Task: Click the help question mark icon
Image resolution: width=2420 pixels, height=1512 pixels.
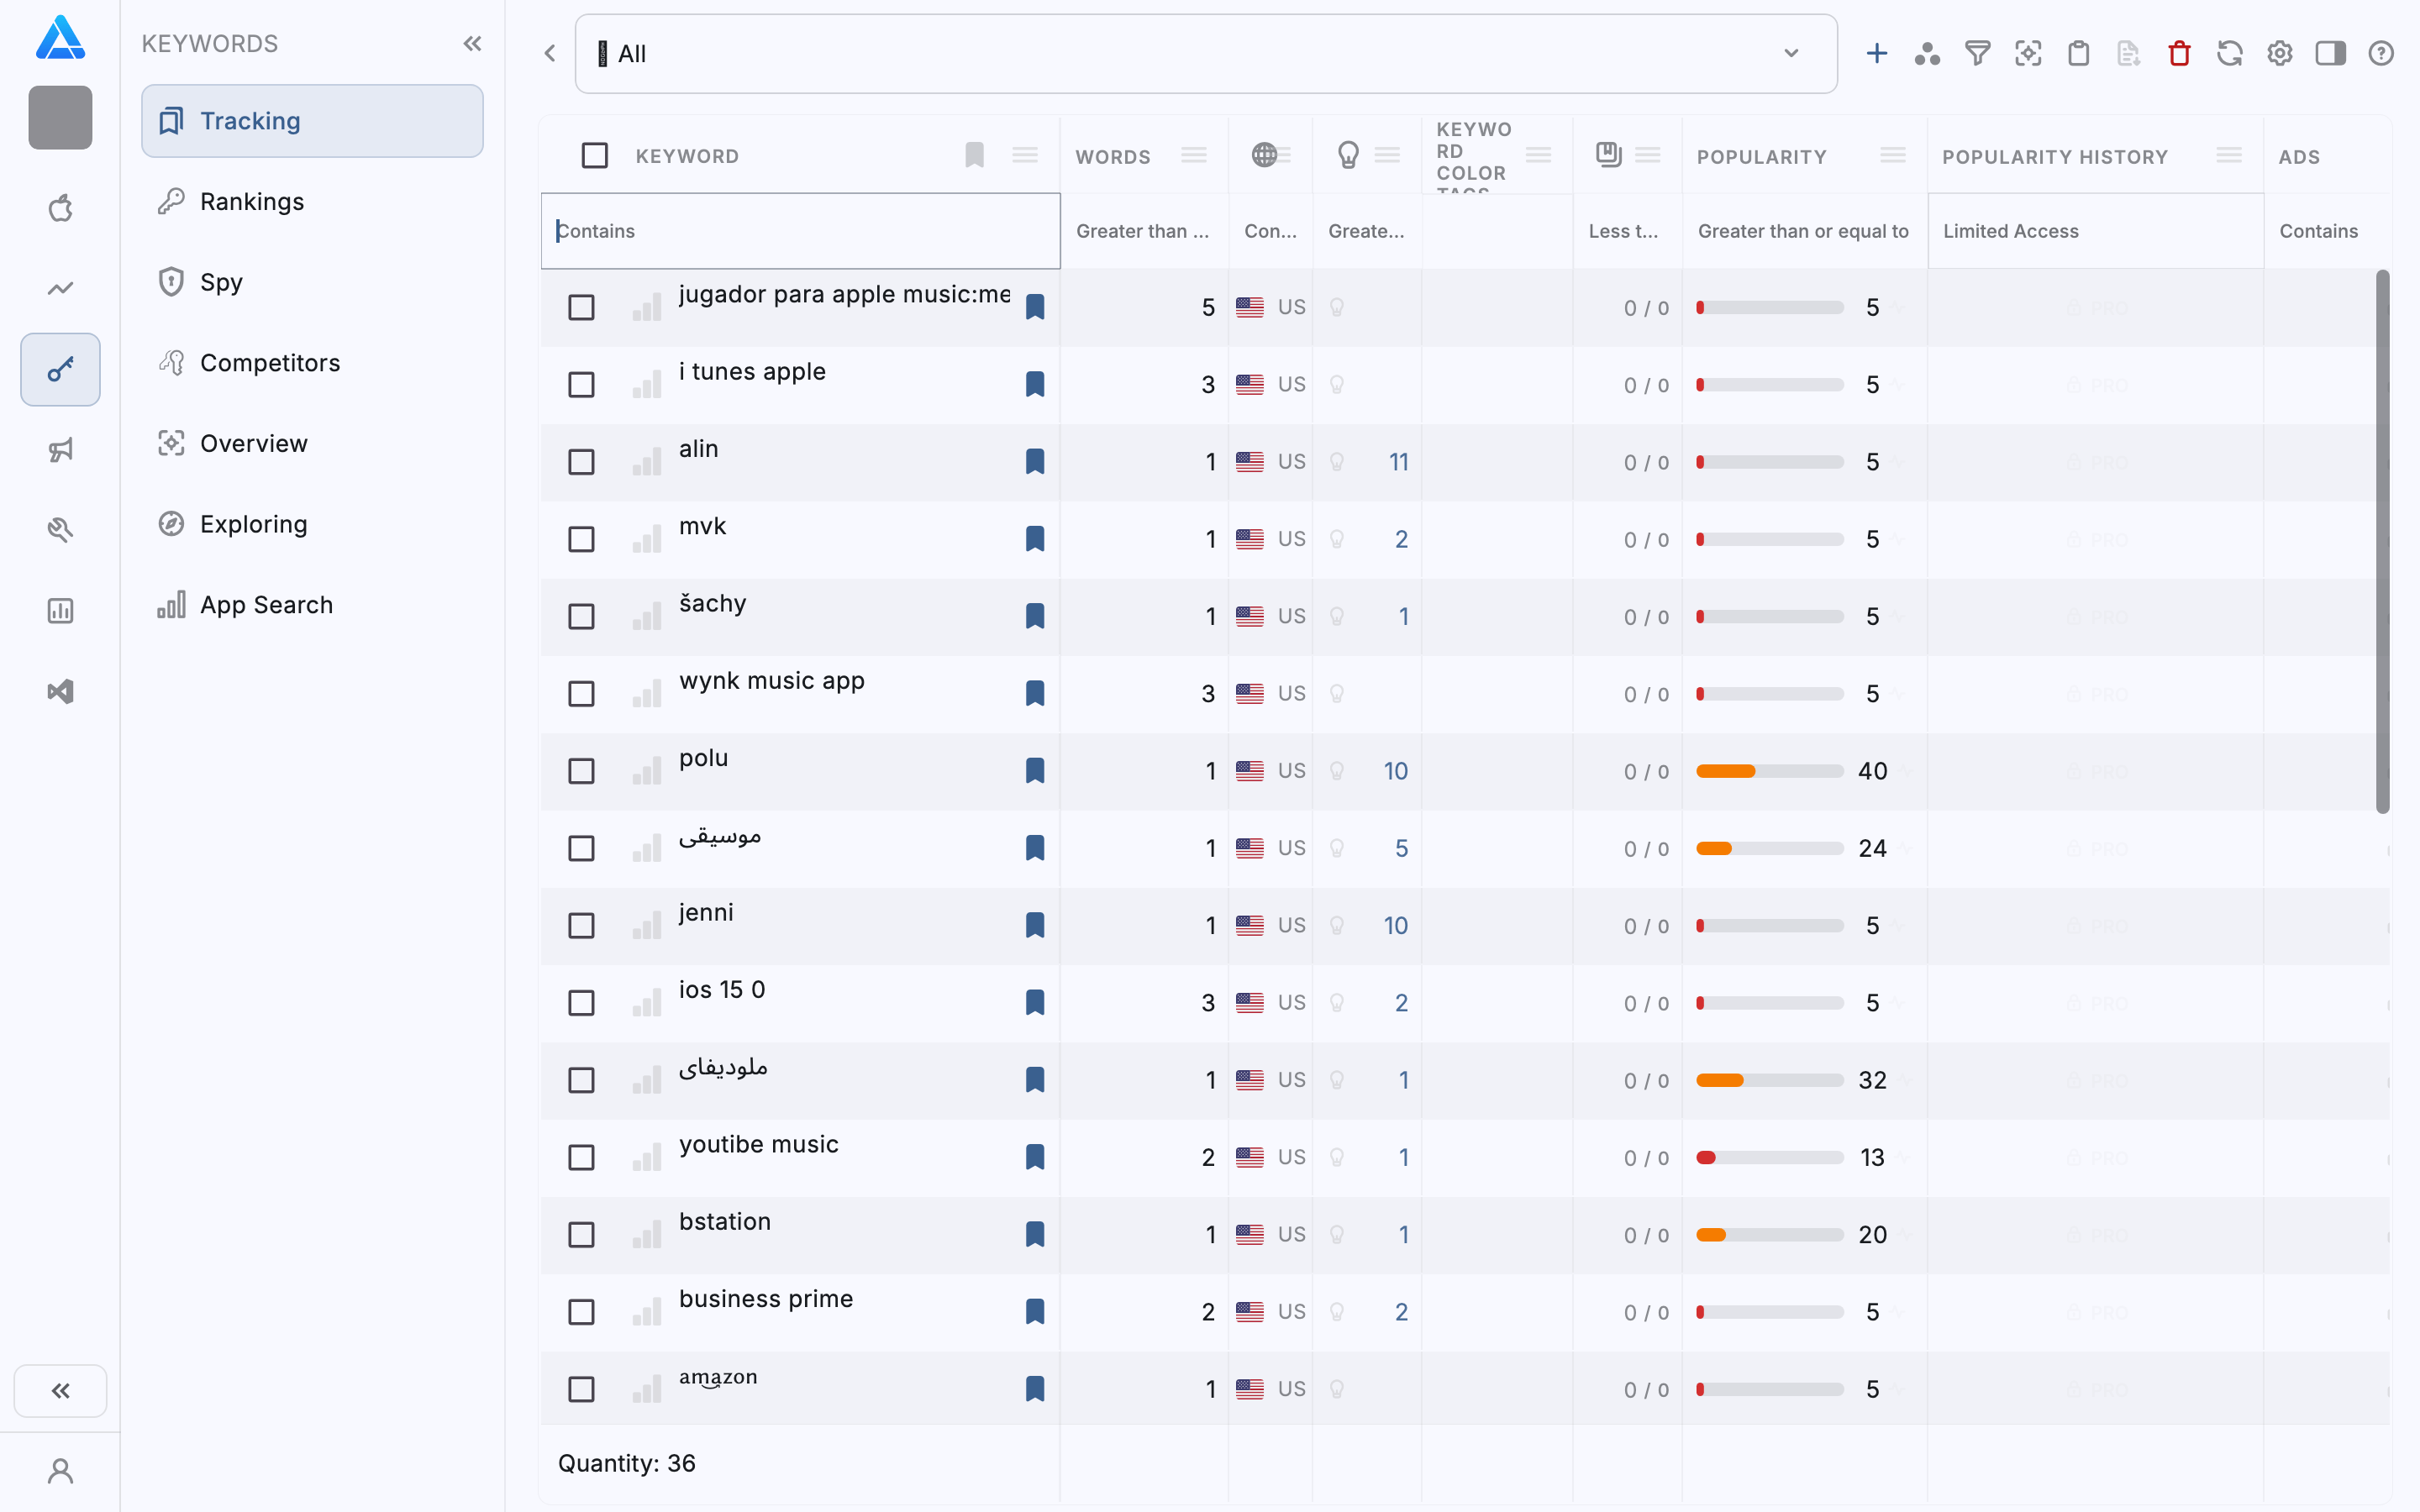Action: click(x=2381, y=54)
